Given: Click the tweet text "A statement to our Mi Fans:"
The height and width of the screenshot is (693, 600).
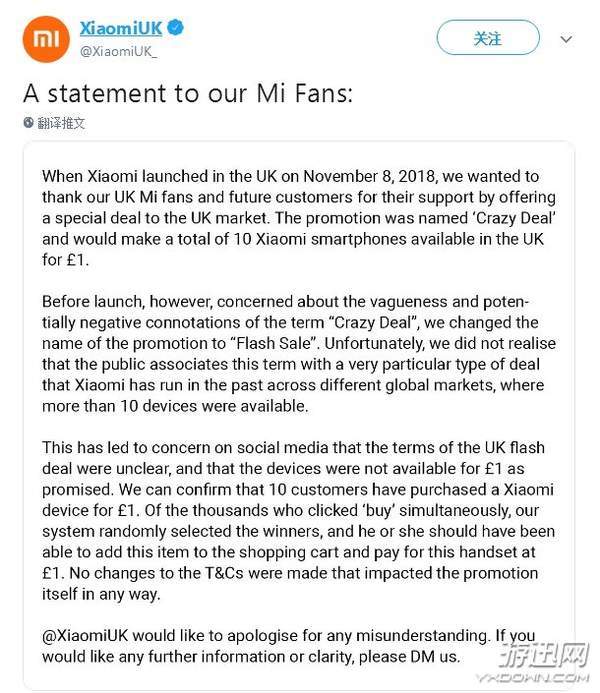Looking at the screenshot, I should click(x=188, y=93).
